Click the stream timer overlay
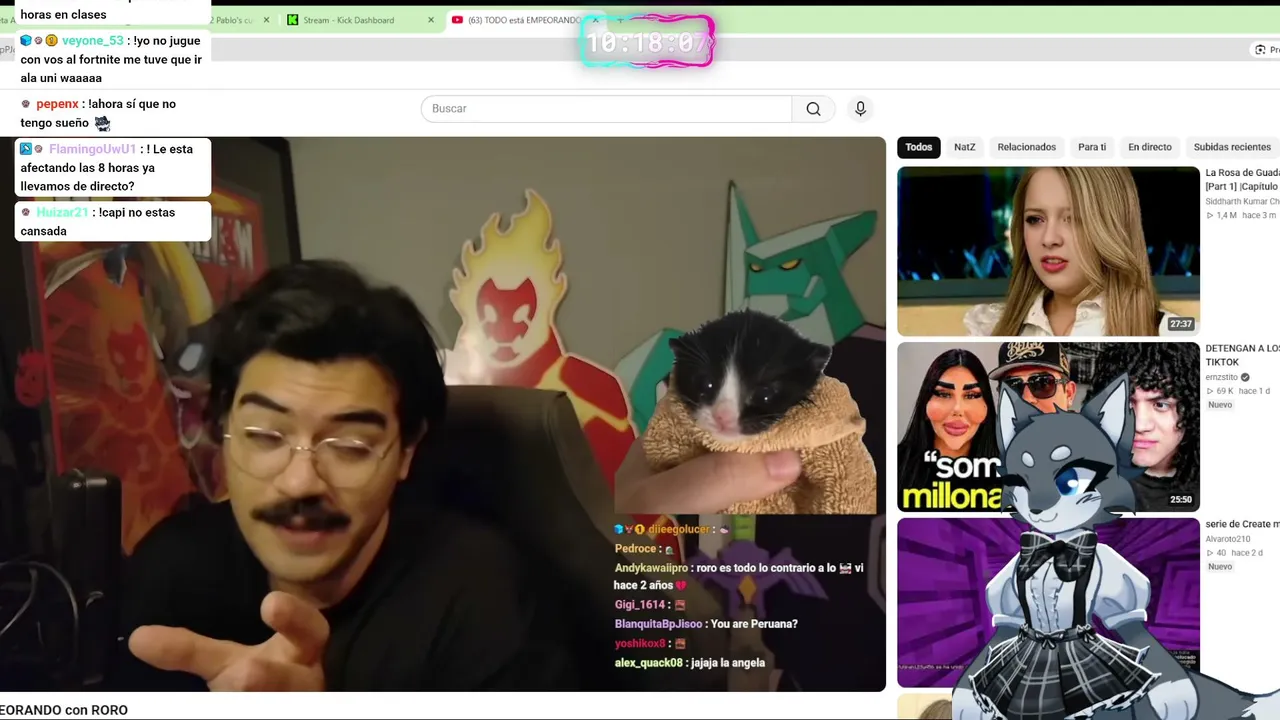 tap(647, 42)
